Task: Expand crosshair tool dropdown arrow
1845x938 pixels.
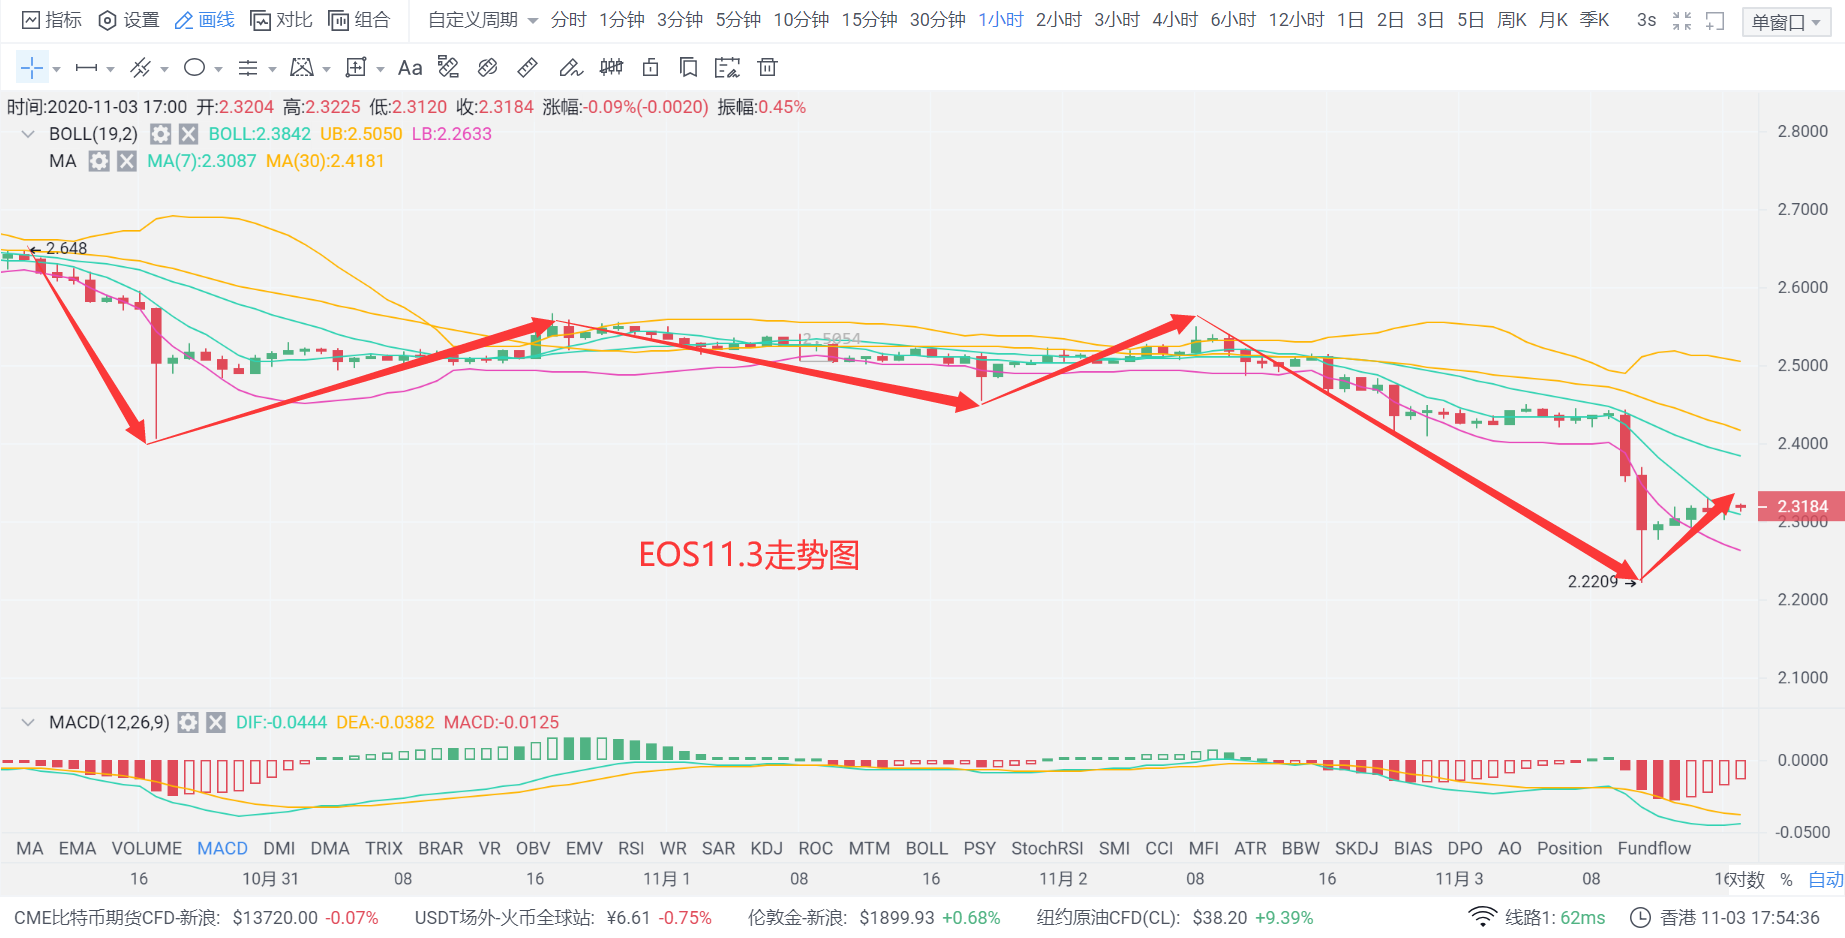Action: (57, 69)
